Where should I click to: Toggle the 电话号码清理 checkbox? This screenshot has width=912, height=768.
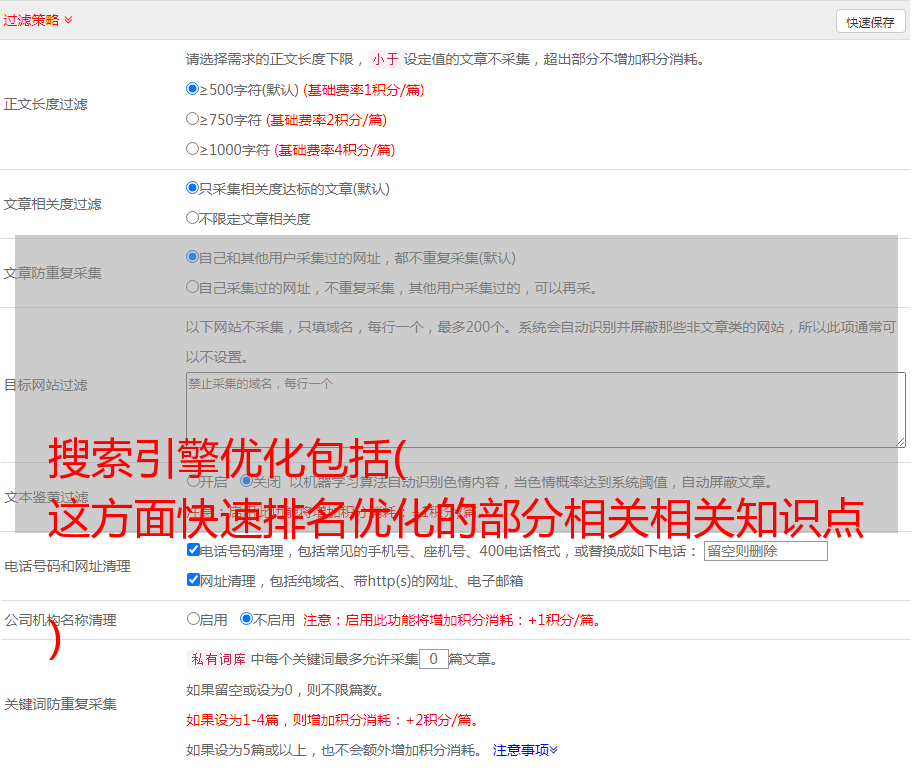[x=194, y=550]
